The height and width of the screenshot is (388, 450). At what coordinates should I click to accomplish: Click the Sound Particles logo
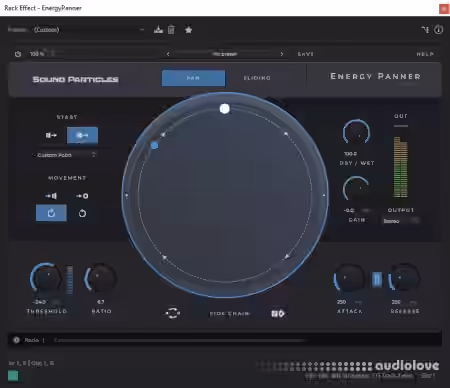[x=75, y=79]
